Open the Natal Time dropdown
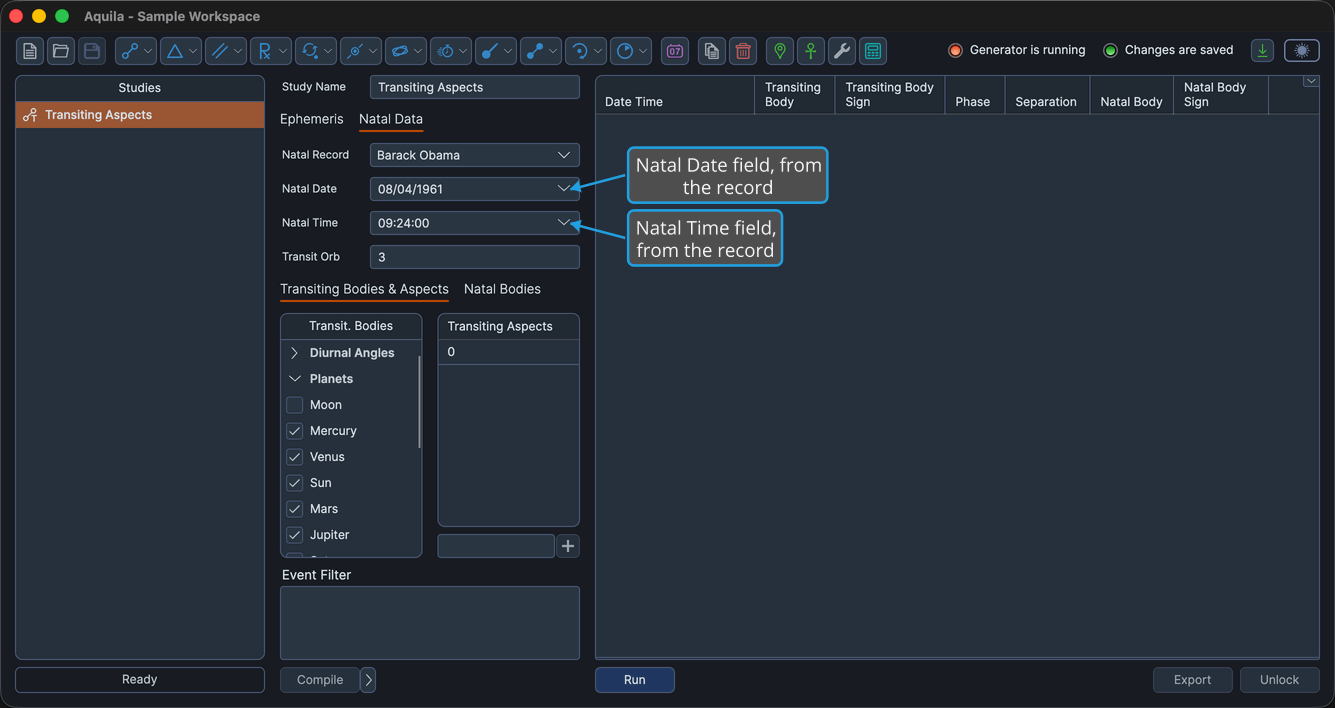1335x708 pixels. (564, 222)
